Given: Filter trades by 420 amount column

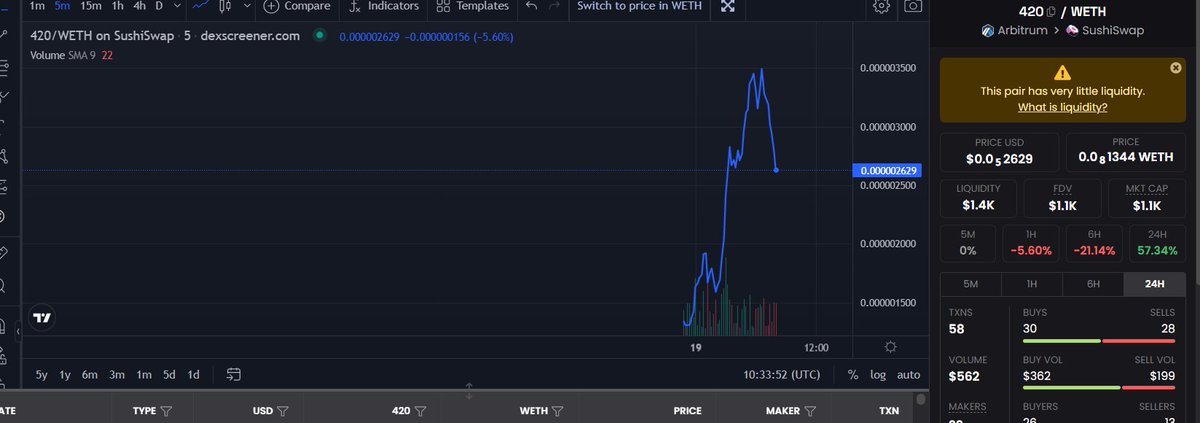Looking at the screenshot, I should click(x=420, y=411).
